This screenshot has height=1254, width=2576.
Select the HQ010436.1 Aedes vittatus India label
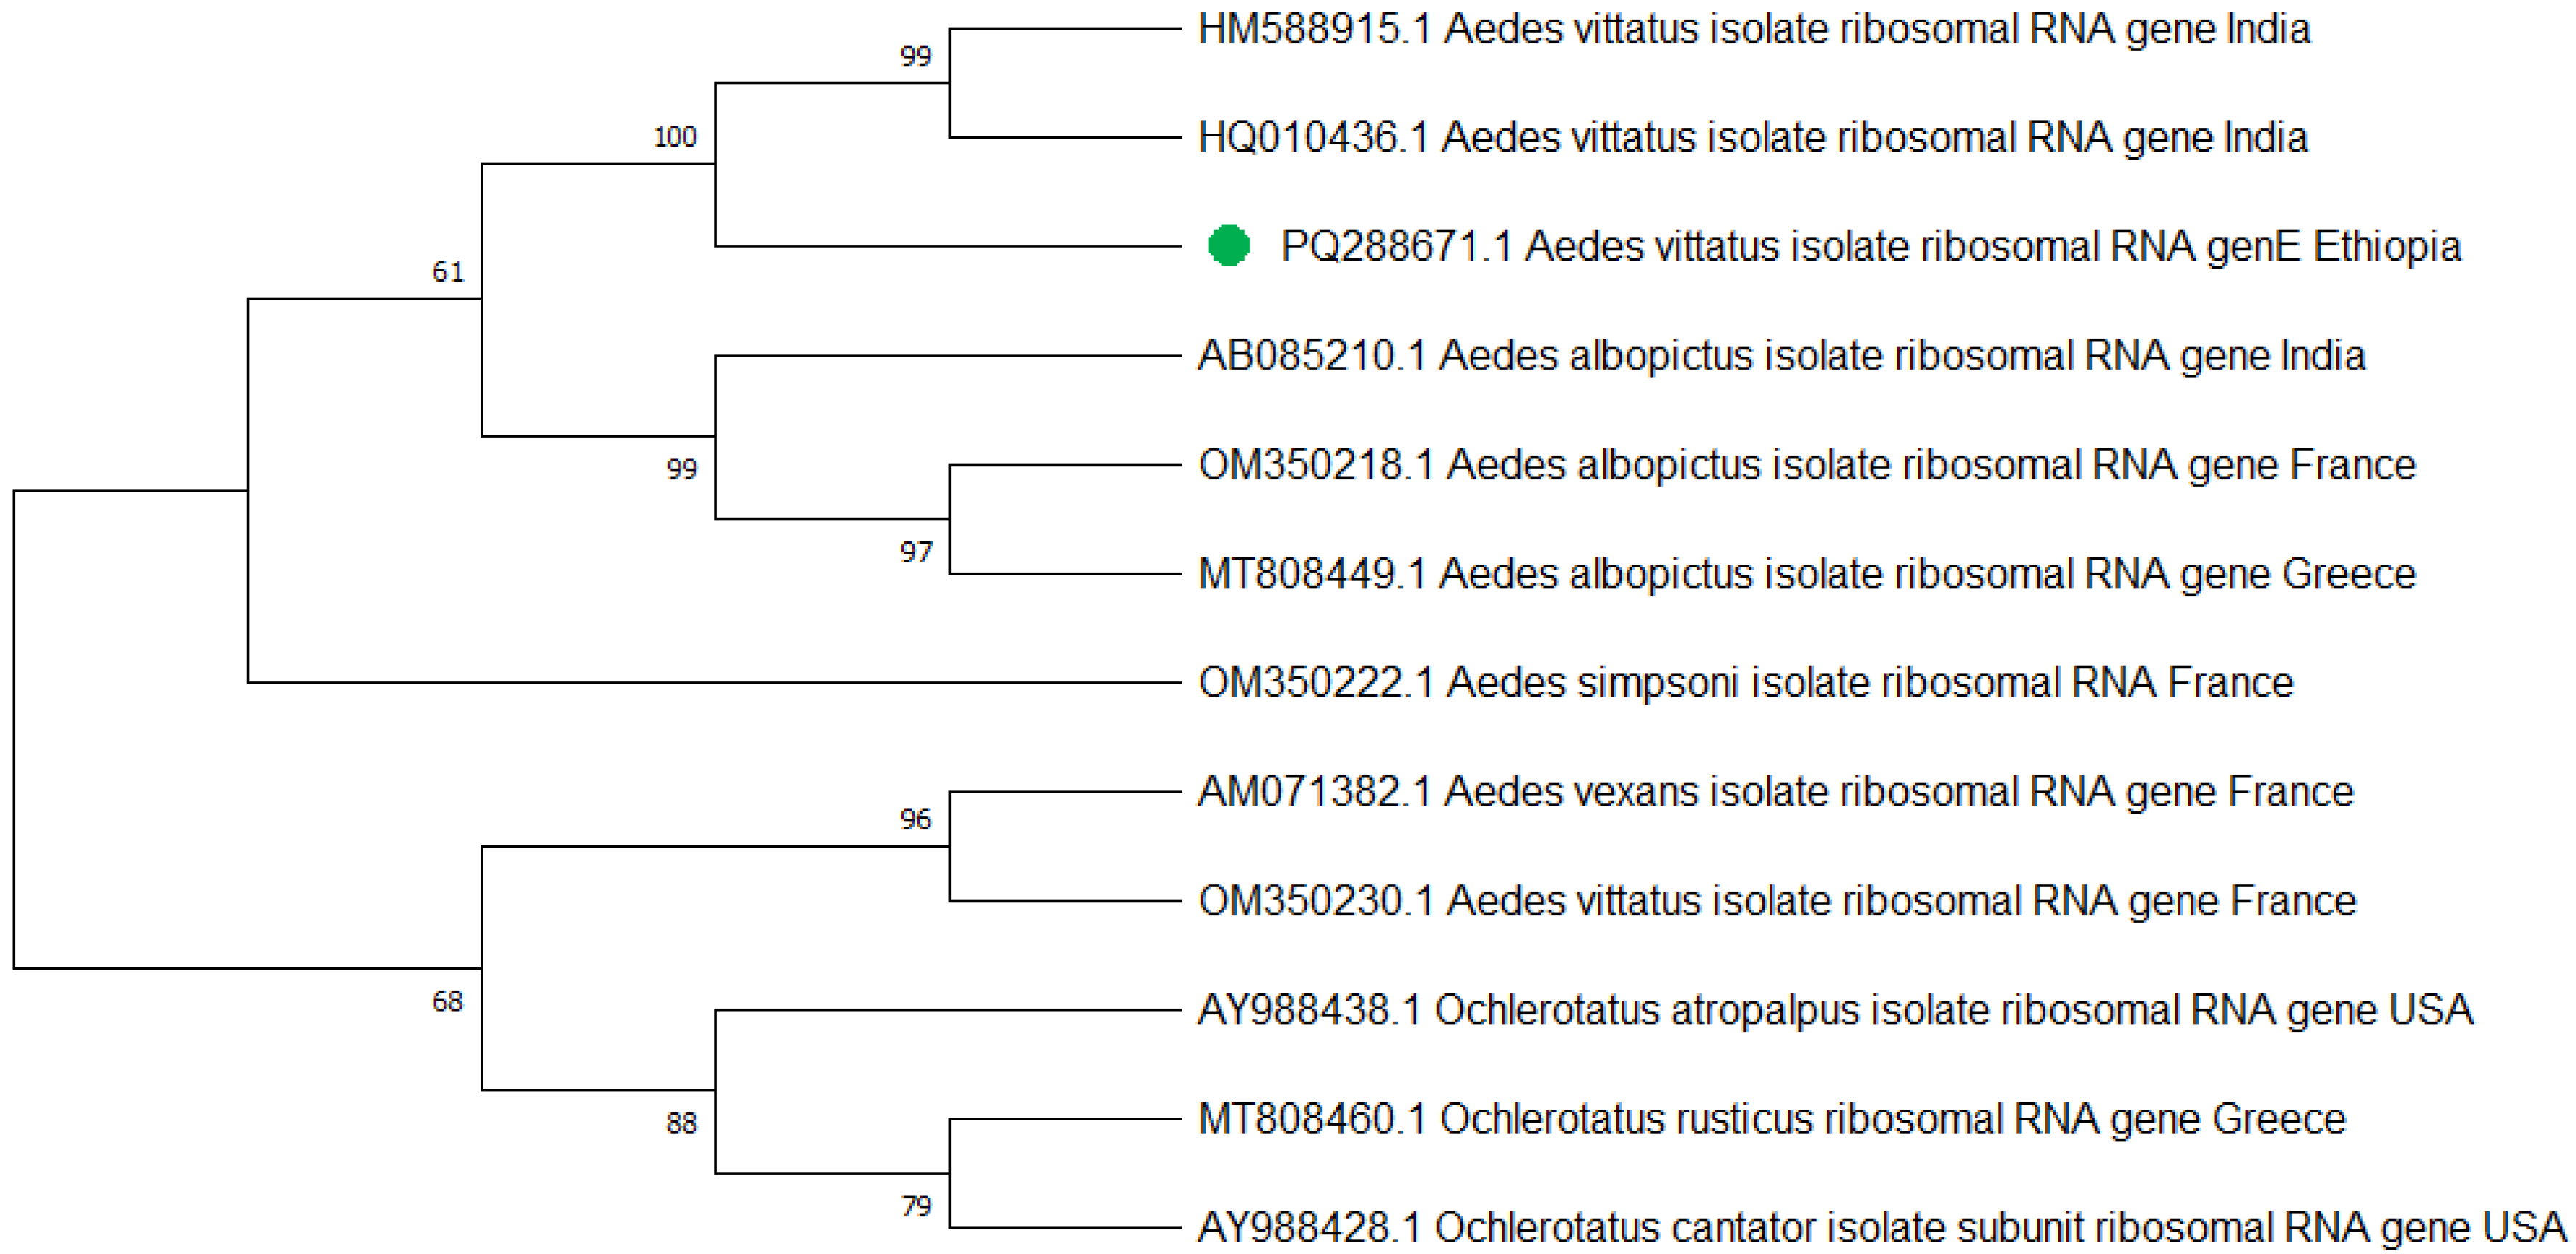tap(1752, 138)
